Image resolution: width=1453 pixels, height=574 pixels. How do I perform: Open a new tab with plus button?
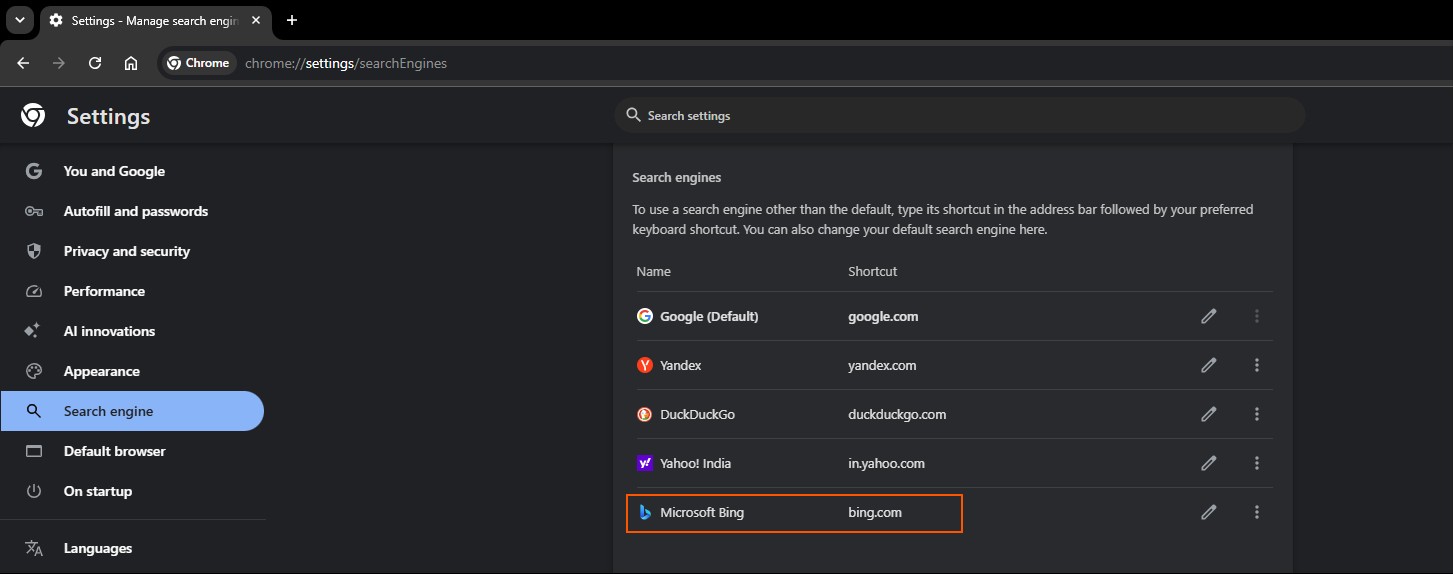tap(292, 20)
